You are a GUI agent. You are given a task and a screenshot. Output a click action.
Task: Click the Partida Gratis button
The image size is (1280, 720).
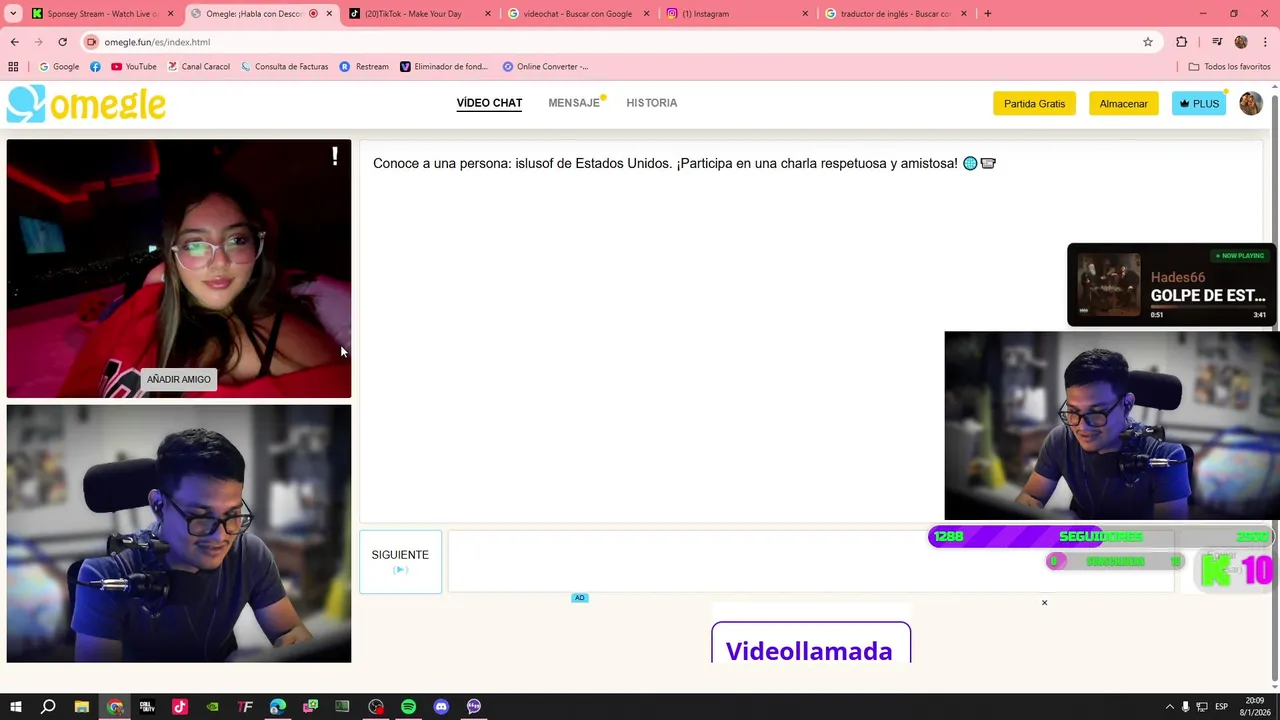(x=1034, y=104)
